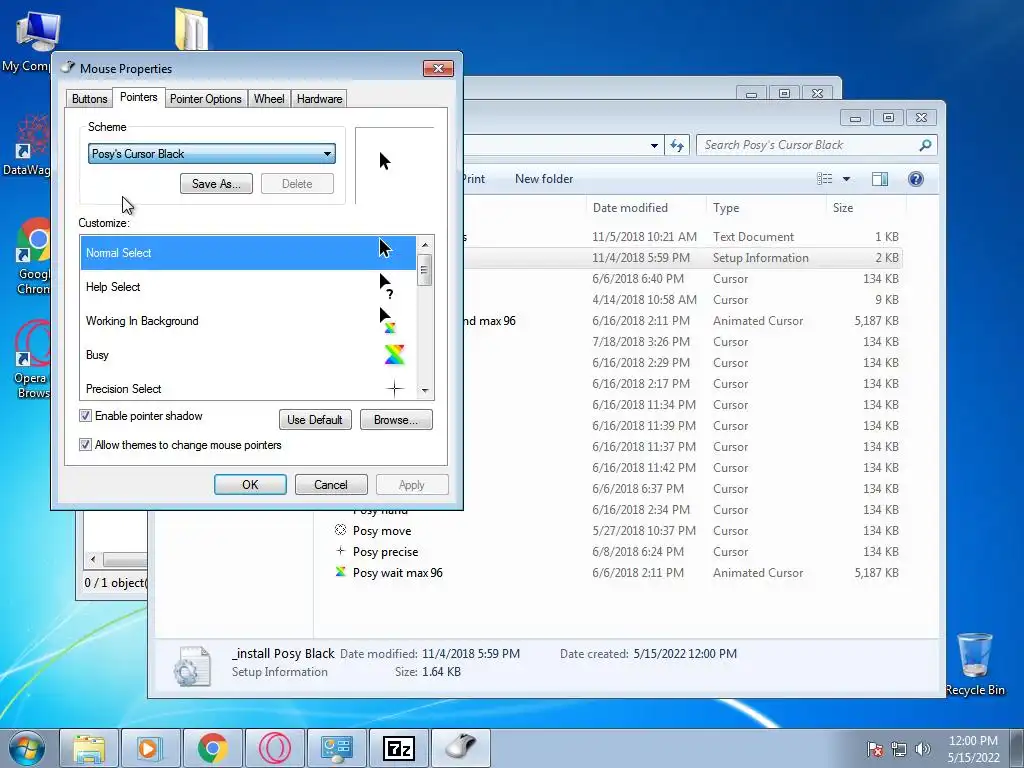Click Cancel in Mouse Properties

click(331, 485)
